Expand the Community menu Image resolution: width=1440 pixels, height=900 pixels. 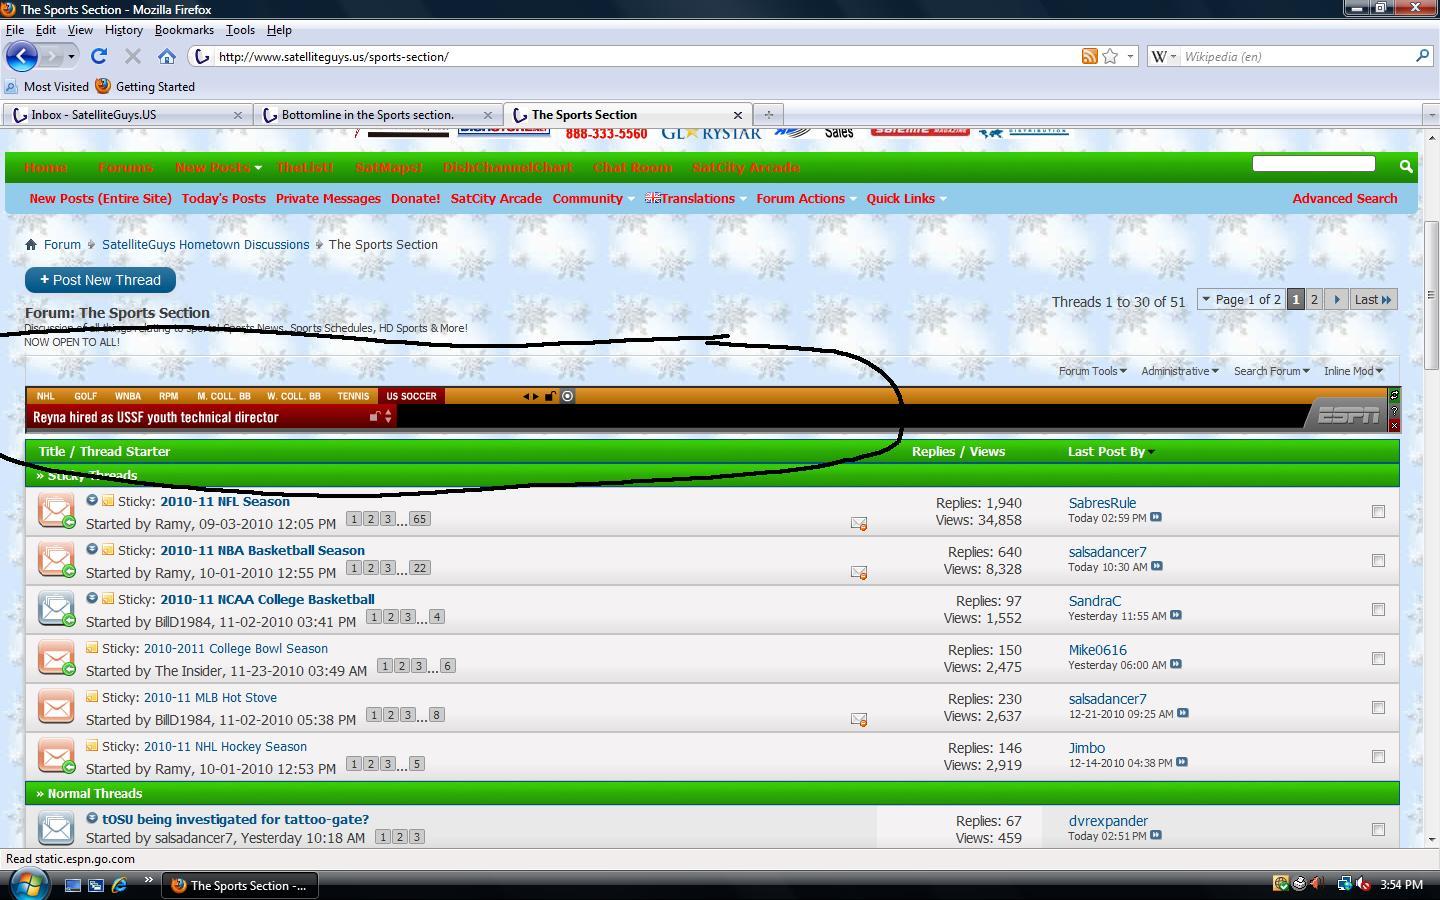click(x=593, y=198)
